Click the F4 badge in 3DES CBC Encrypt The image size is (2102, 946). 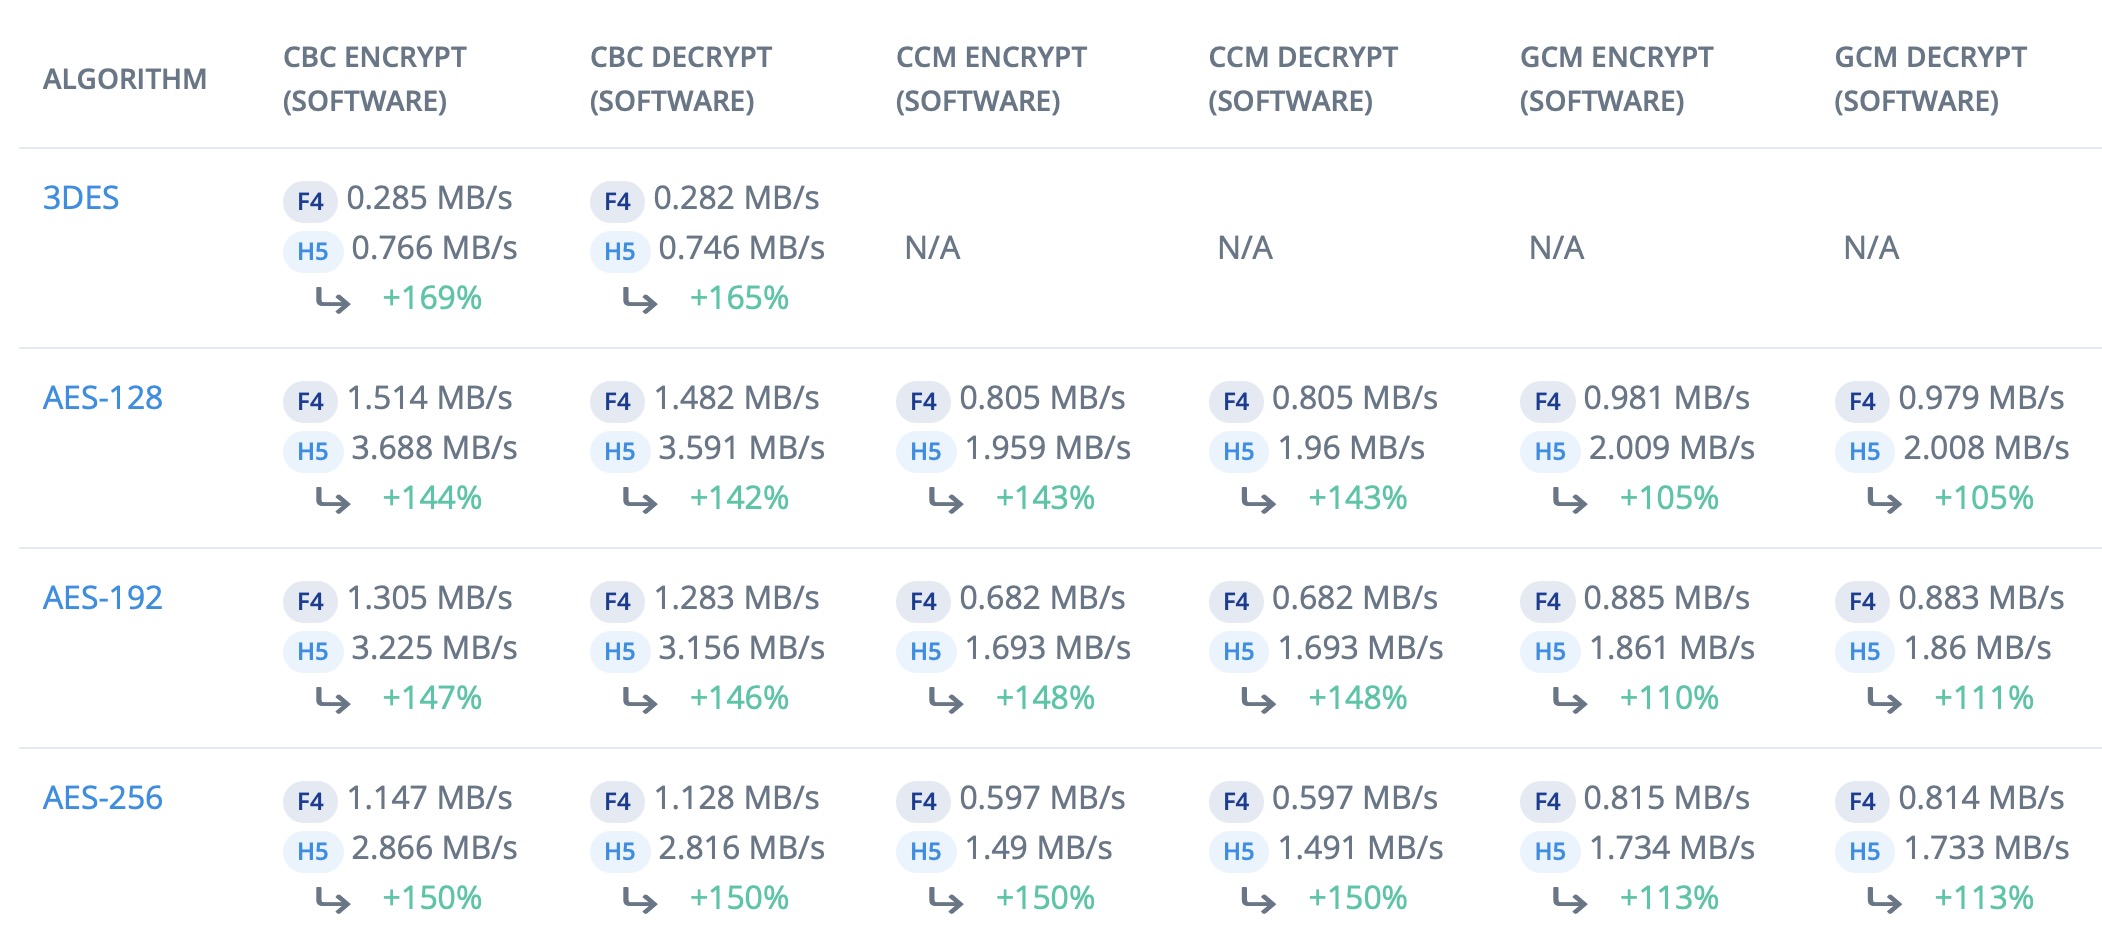pyautogui.click(x=310, y=201)
